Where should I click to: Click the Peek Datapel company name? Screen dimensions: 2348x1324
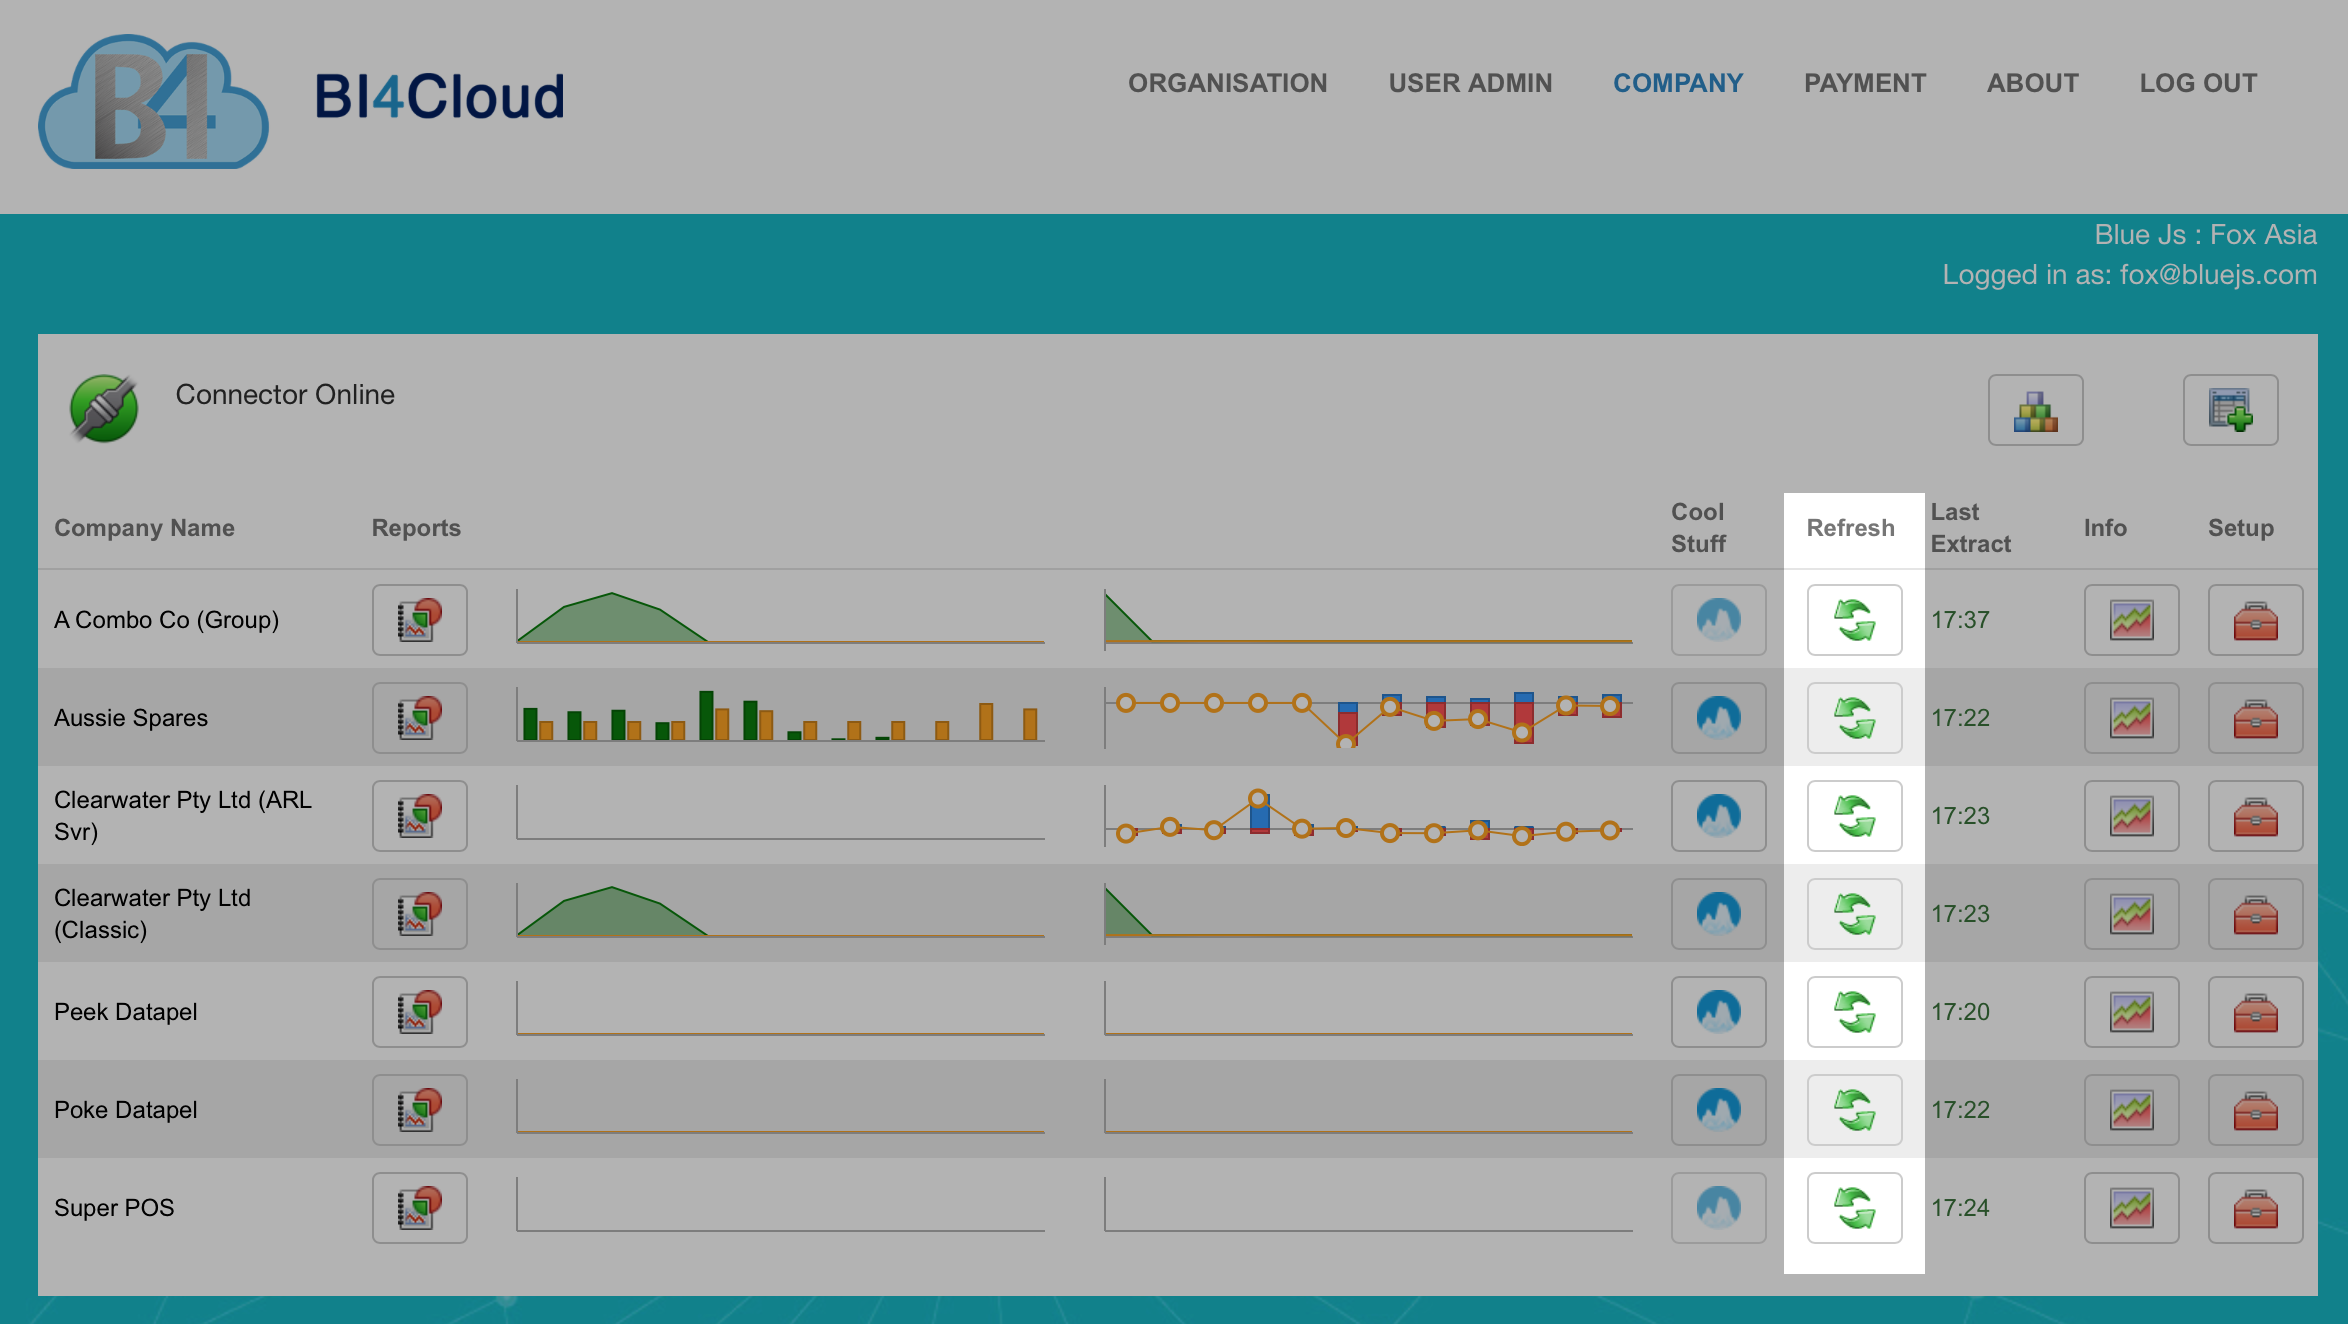(126, 1012)
